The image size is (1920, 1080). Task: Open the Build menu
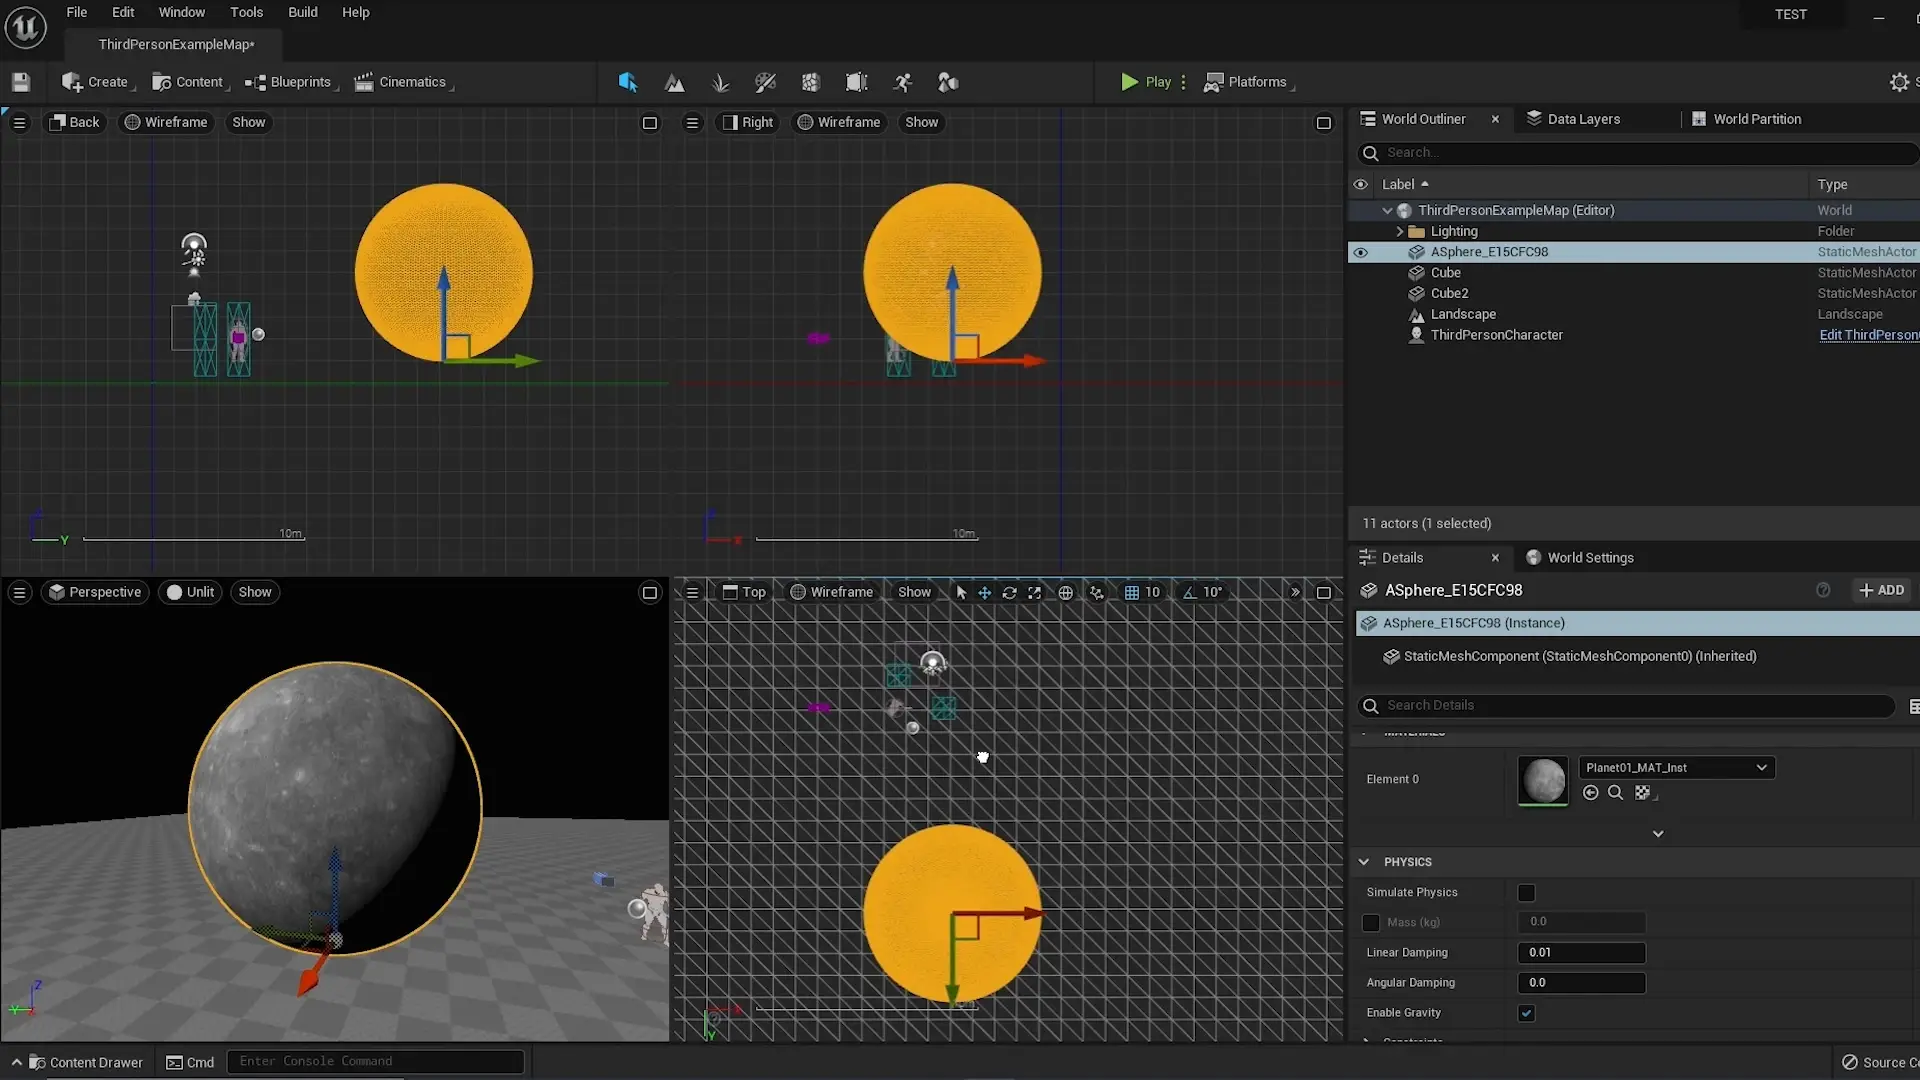coord(302,12)
